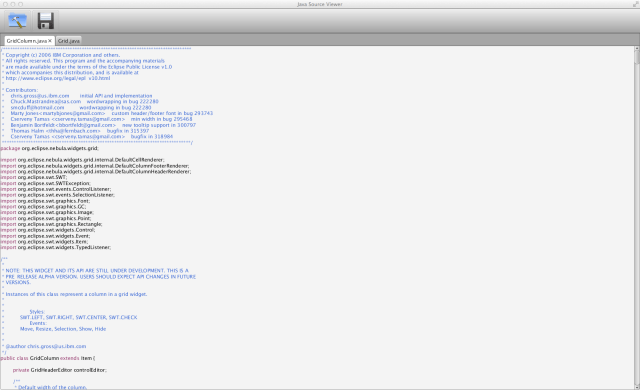
Task: Click the 'Move, Resize, Selection, Show, Hide' line
Action: point(63,329)
